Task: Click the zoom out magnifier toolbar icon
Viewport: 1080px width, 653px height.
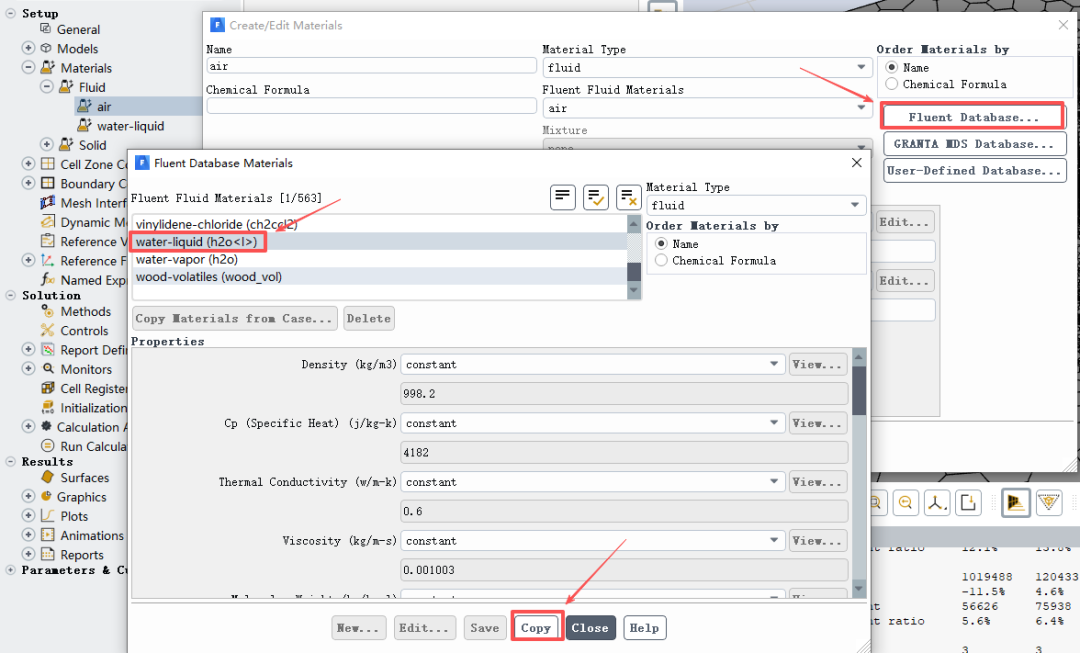Action: (x=906, y=503)
